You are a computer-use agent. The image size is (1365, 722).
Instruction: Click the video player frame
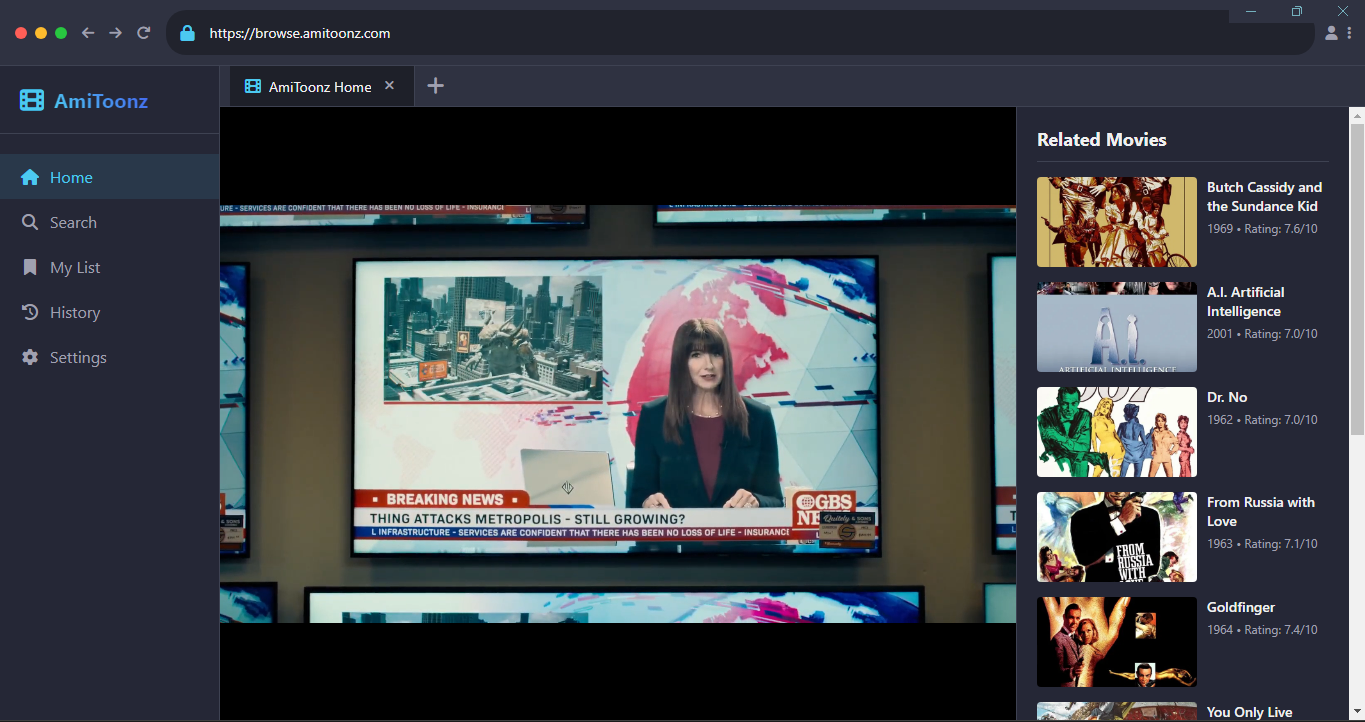[618, 413]
